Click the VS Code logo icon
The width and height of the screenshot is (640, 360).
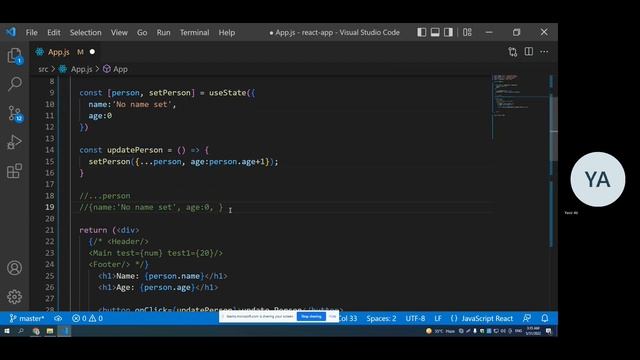coord(11,32)
